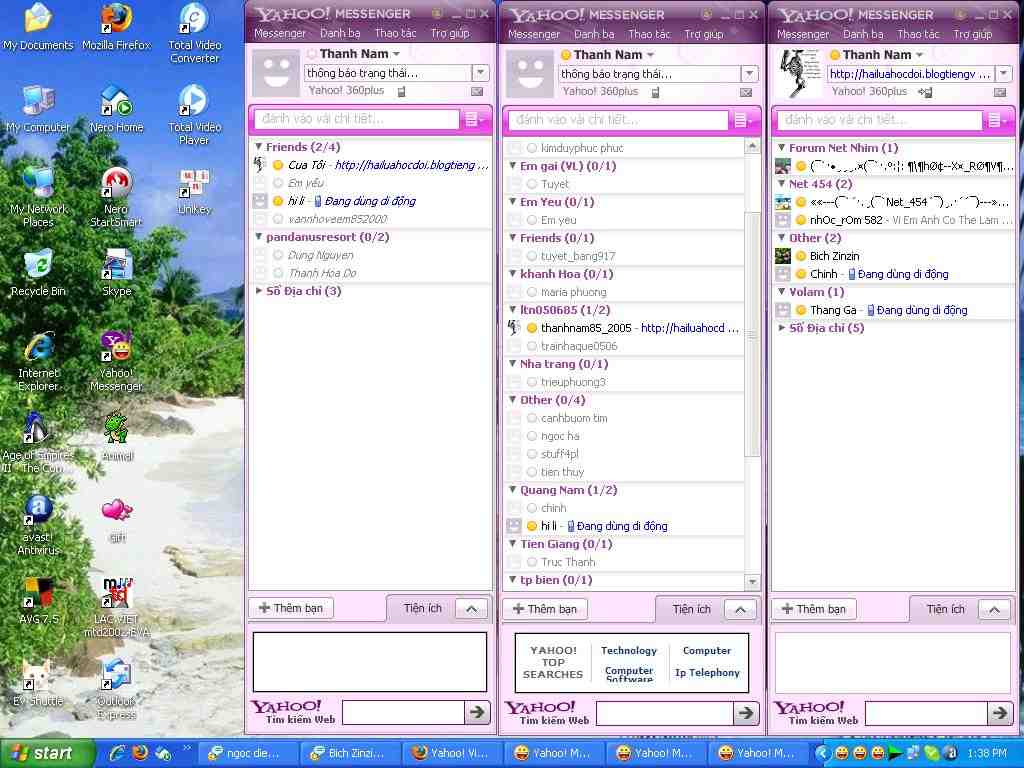Collapse pandanusresort (0/2) group
1024x768 pixels.
pyautogui.click(x=259, y=237)
